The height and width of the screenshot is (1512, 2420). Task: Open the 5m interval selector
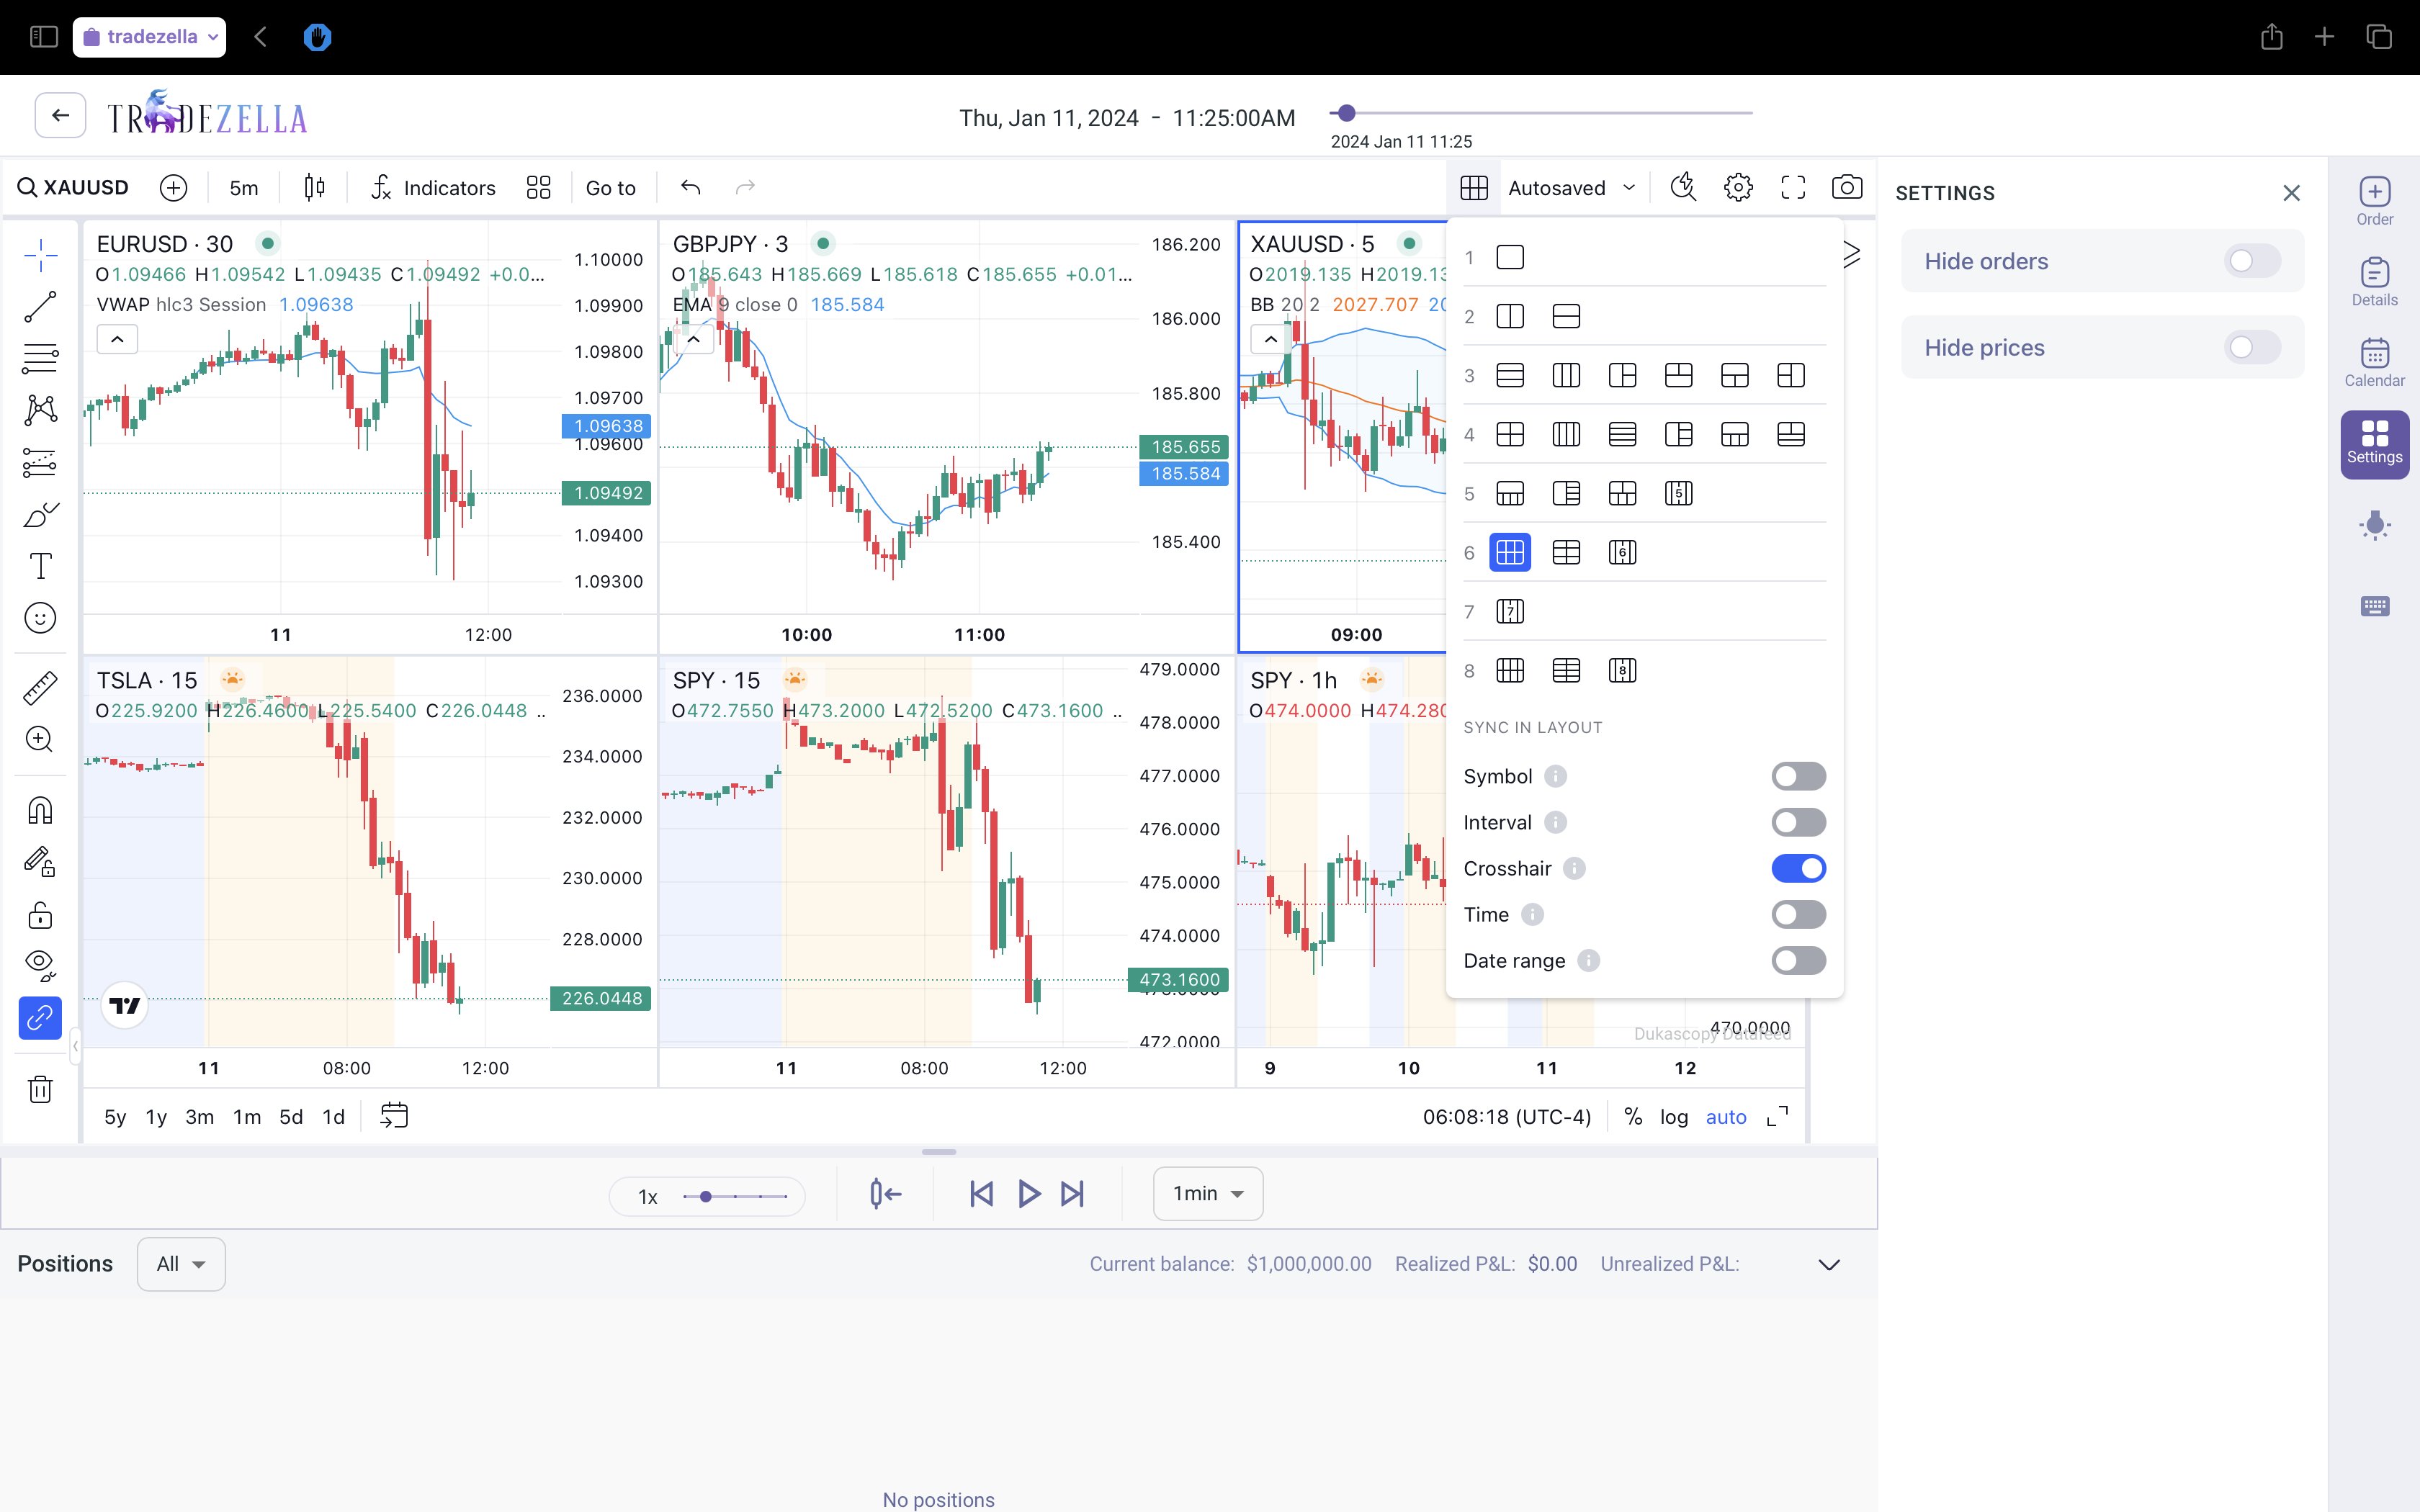[x=243, y=188]
